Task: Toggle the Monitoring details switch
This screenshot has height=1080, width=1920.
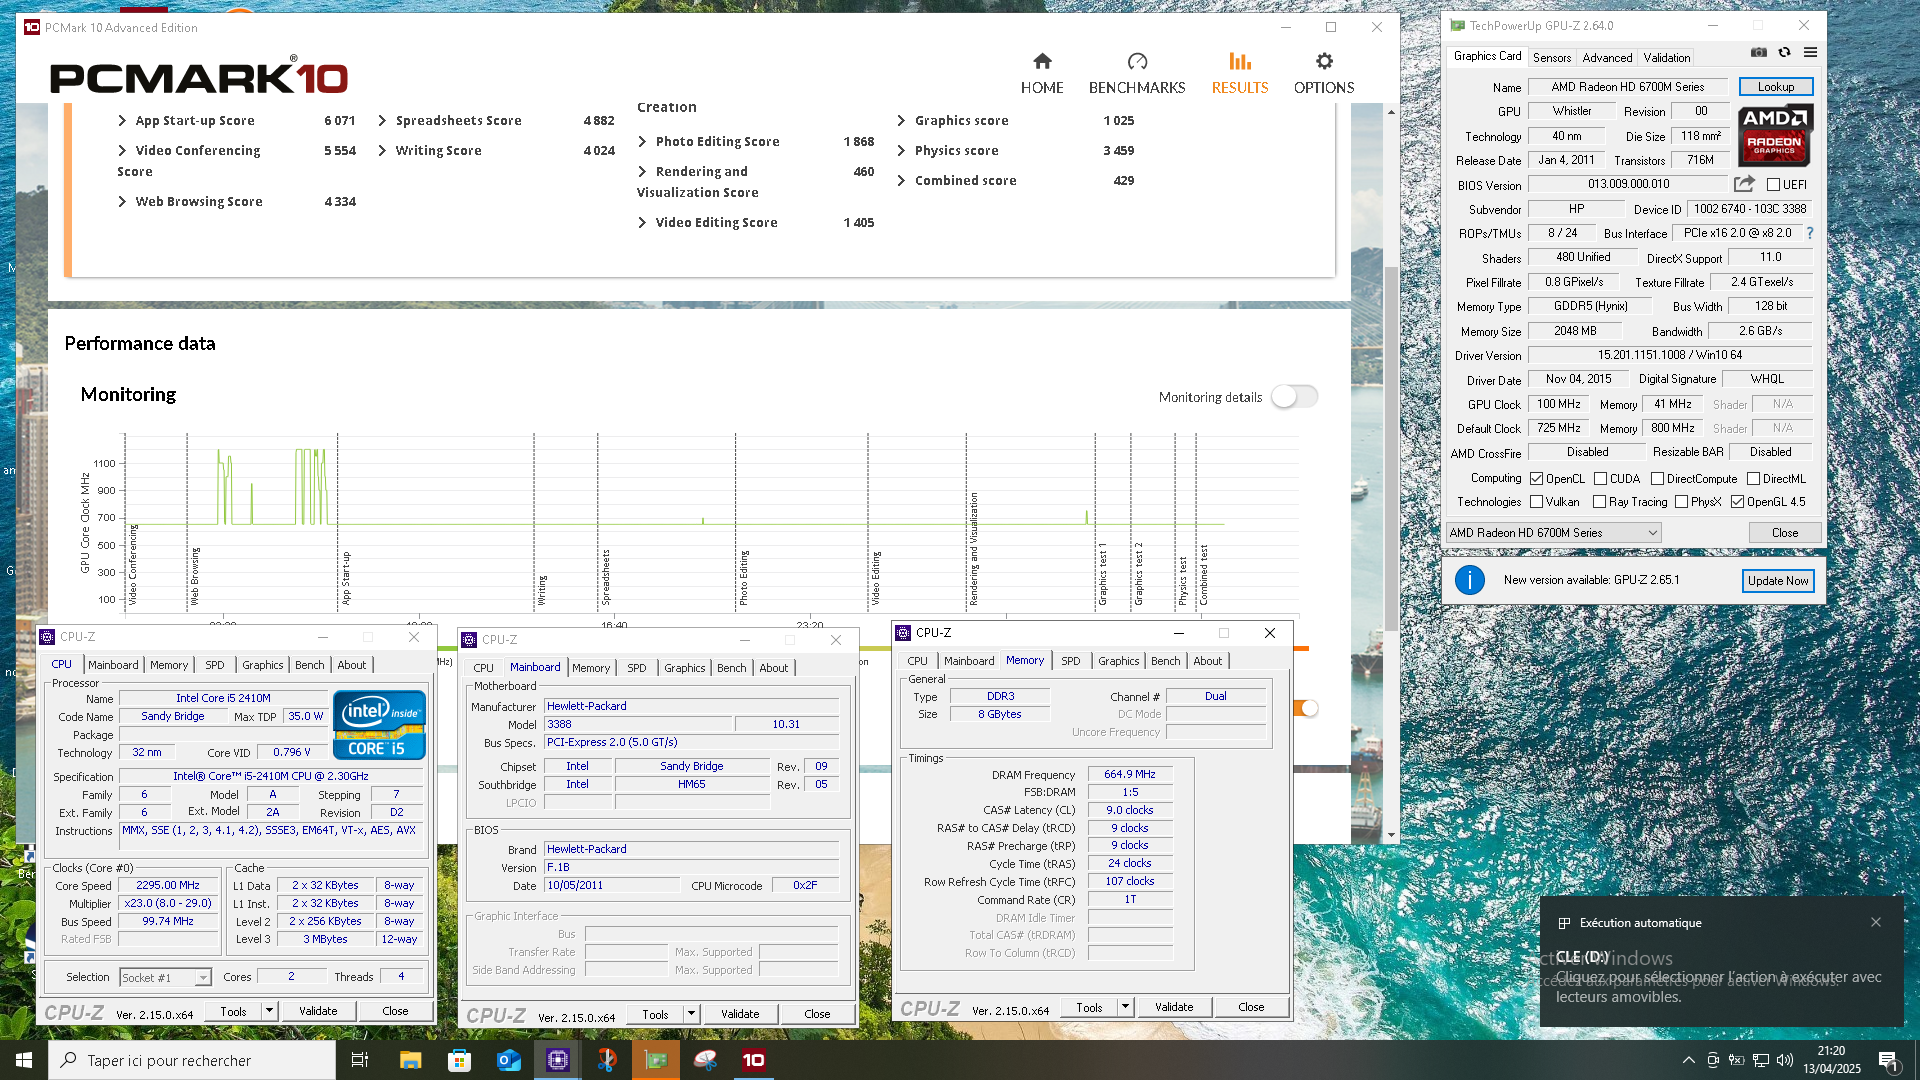Action: pos(1294,397)
